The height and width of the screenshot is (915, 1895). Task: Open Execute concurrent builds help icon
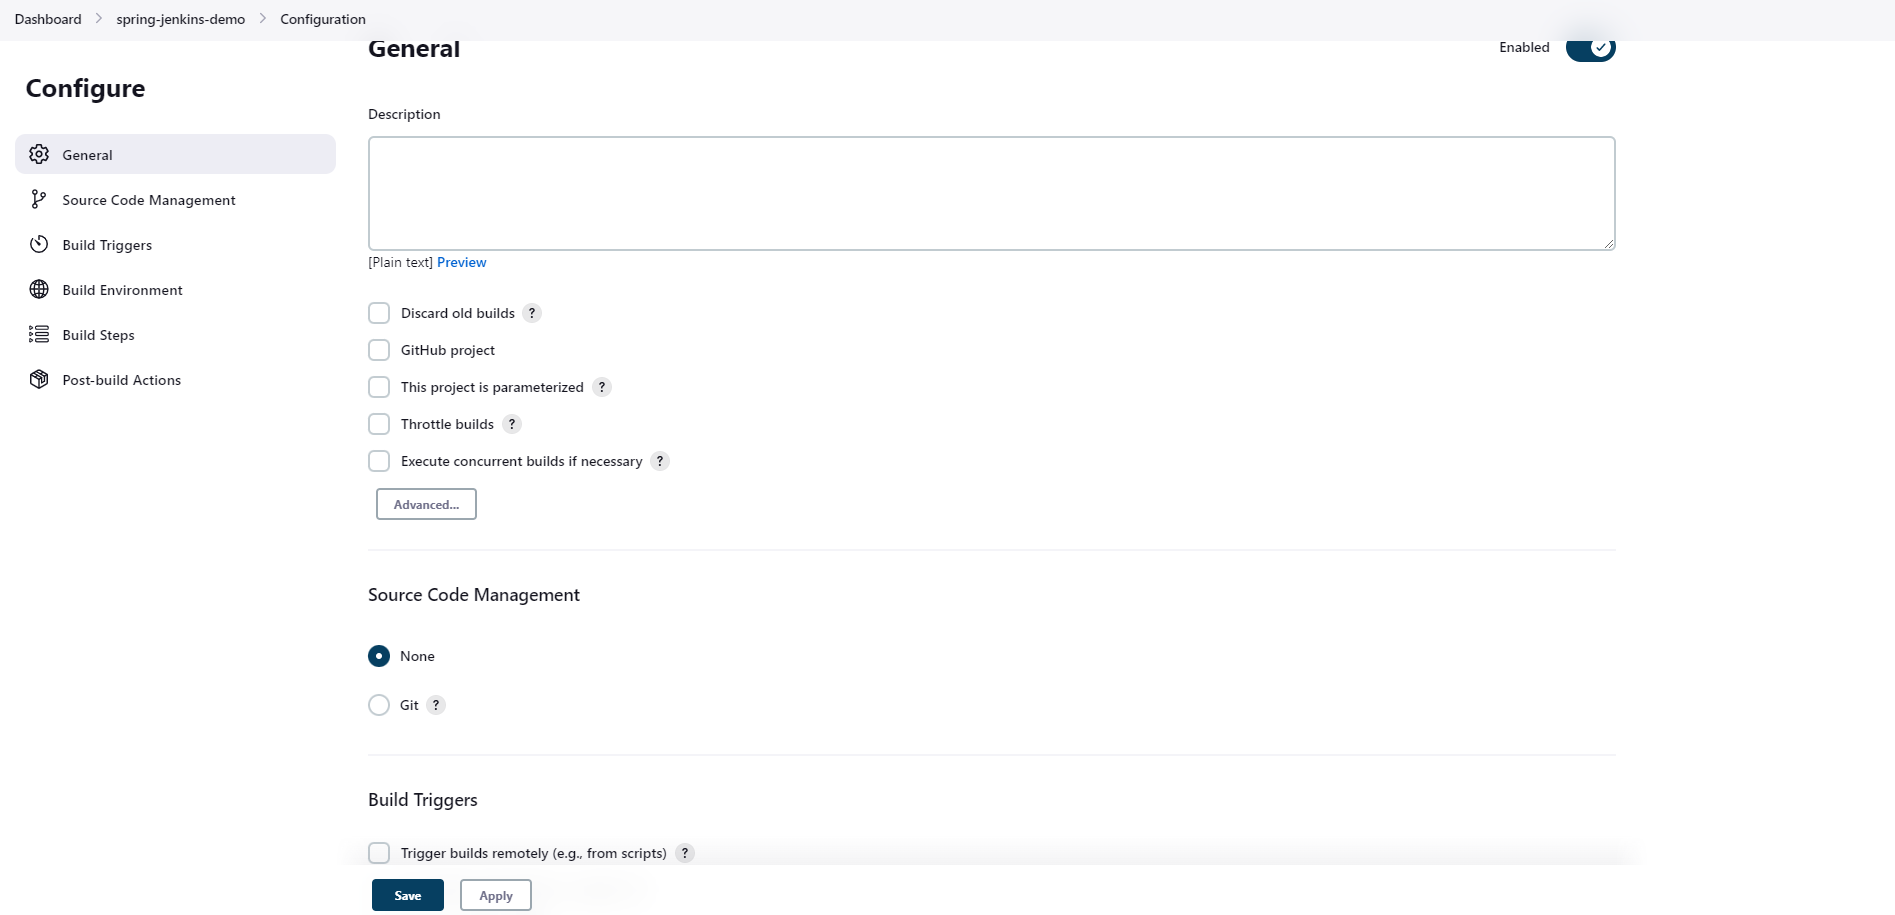(659, 461)
